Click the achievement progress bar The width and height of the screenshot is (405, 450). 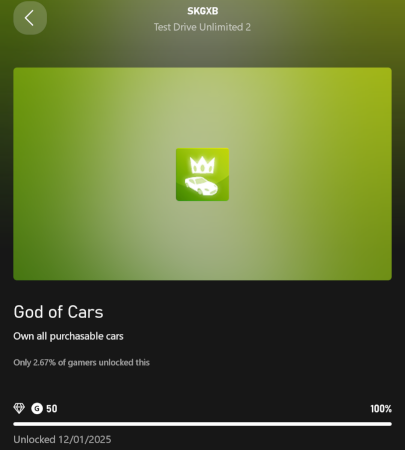click(x=202, y=424)
